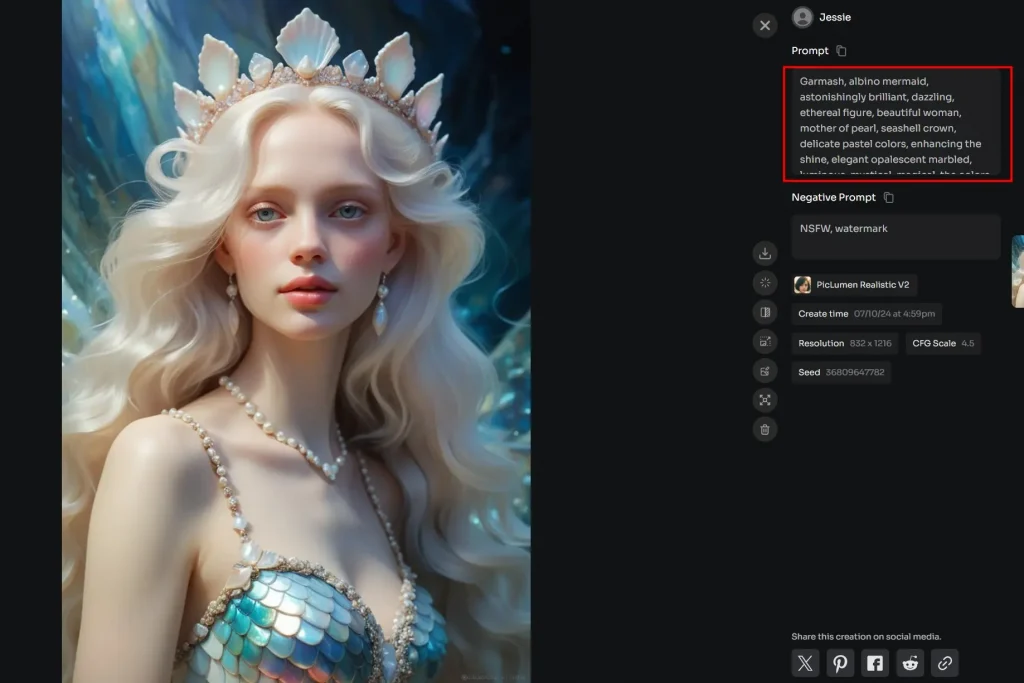Open the image edit tool
The height and width of the screenshot is (683, 1024).
(764, 370)
